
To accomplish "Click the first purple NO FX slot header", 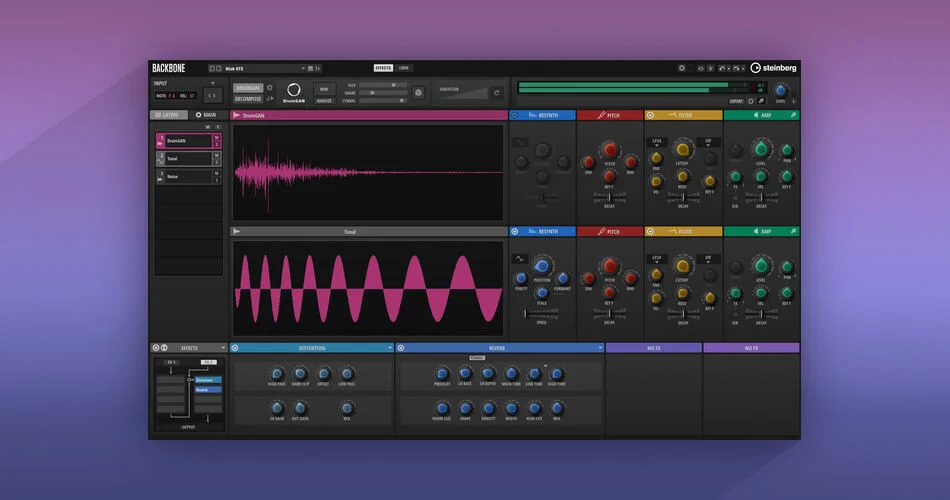I will point(654,348).
